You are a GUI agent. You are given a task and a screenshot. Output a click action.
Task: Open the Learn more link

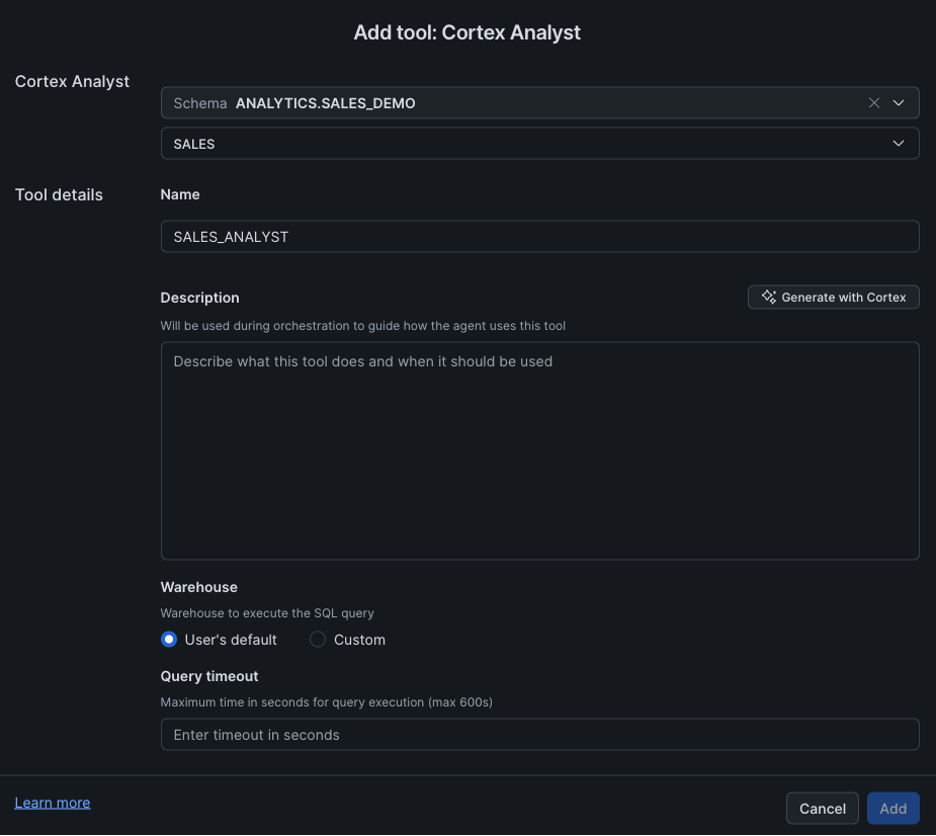coord(53,803)
